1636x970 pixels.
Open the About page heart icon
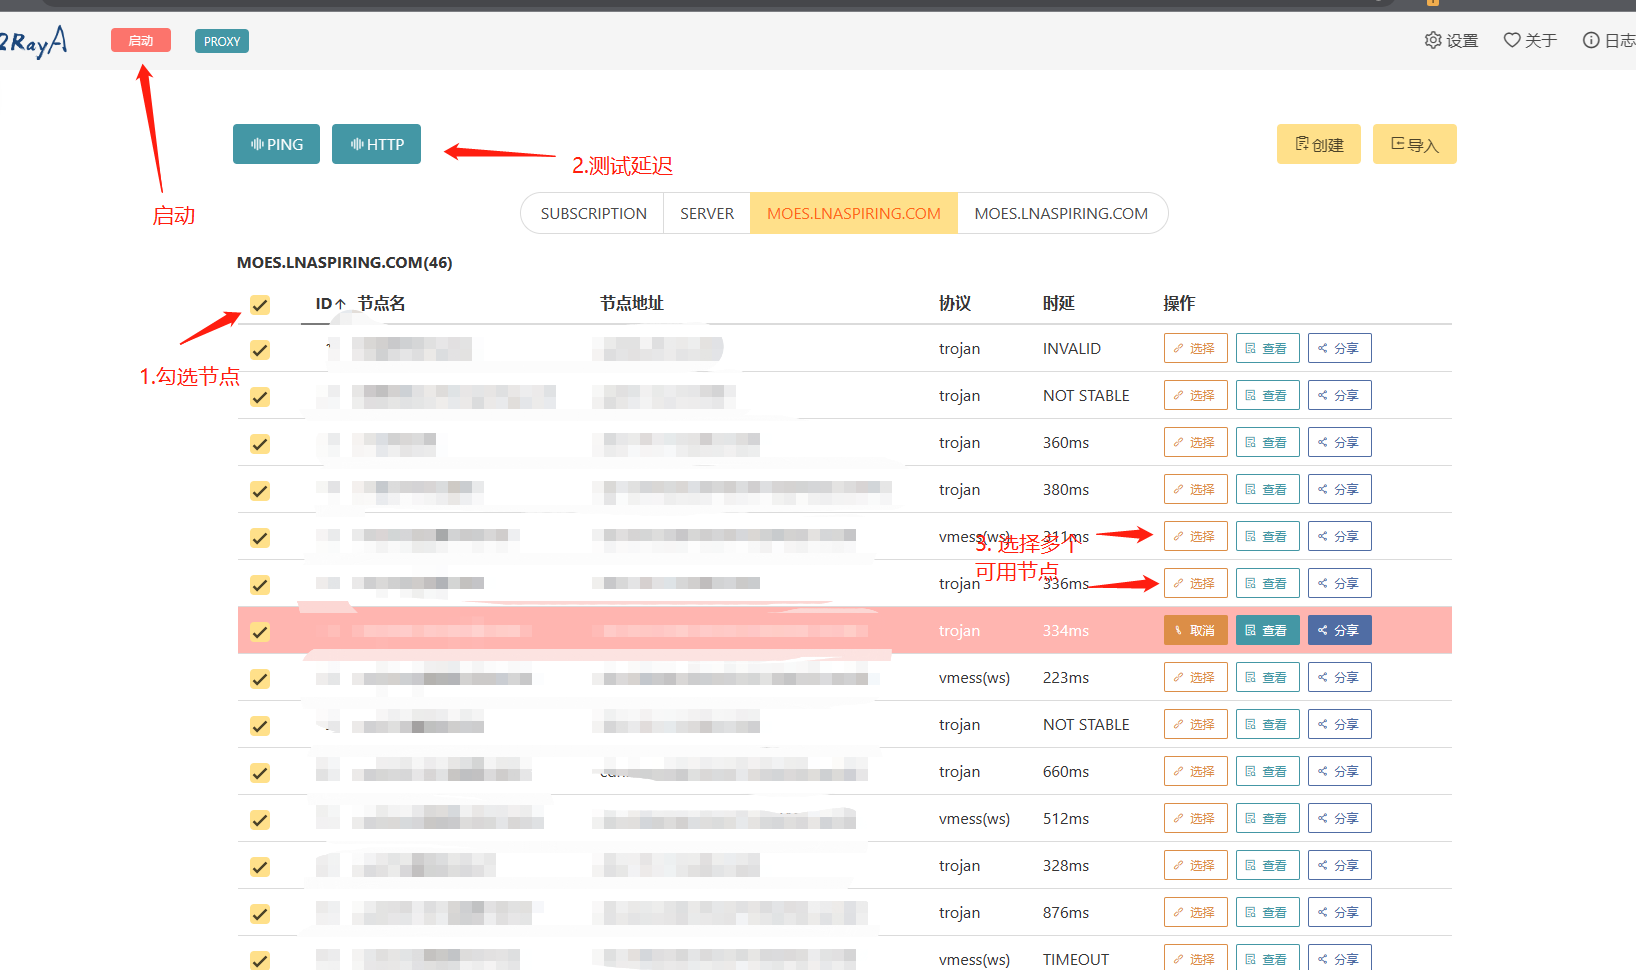(1512, 40)
